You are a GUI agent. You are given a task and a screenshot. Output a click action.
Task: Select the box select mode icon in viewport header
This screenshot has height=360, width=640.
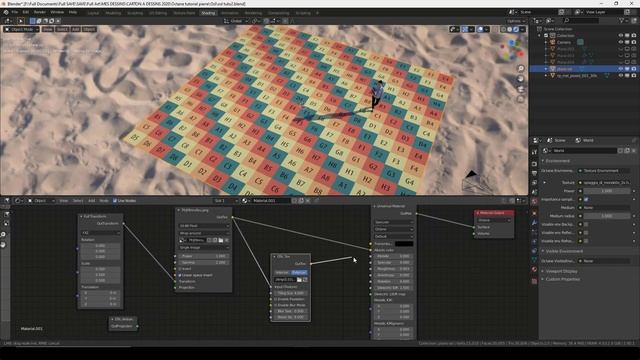coord(33,21)
